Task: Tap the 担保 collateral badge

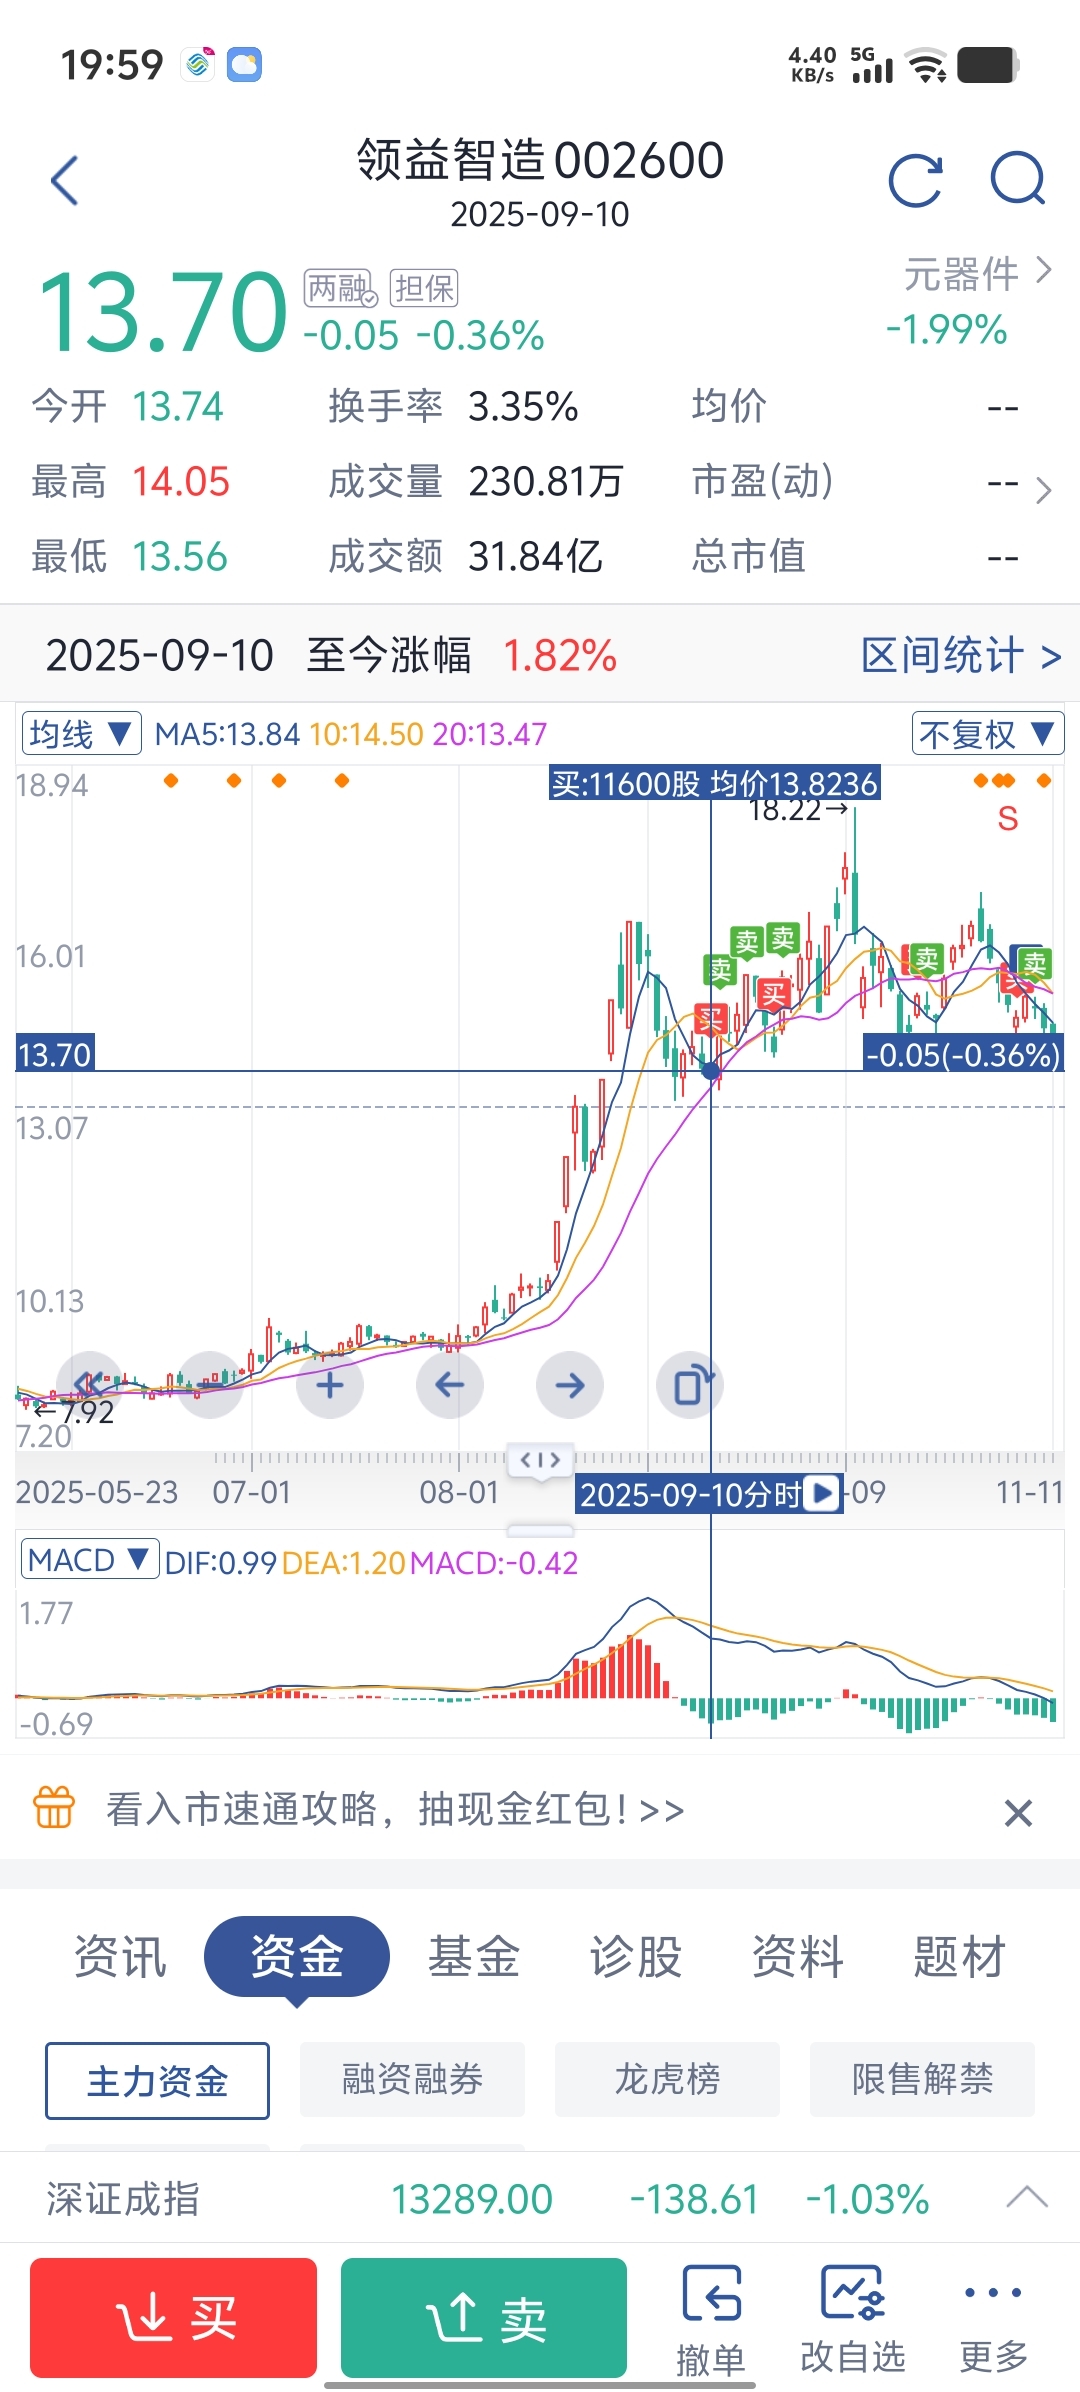Action: click(424, 289)
